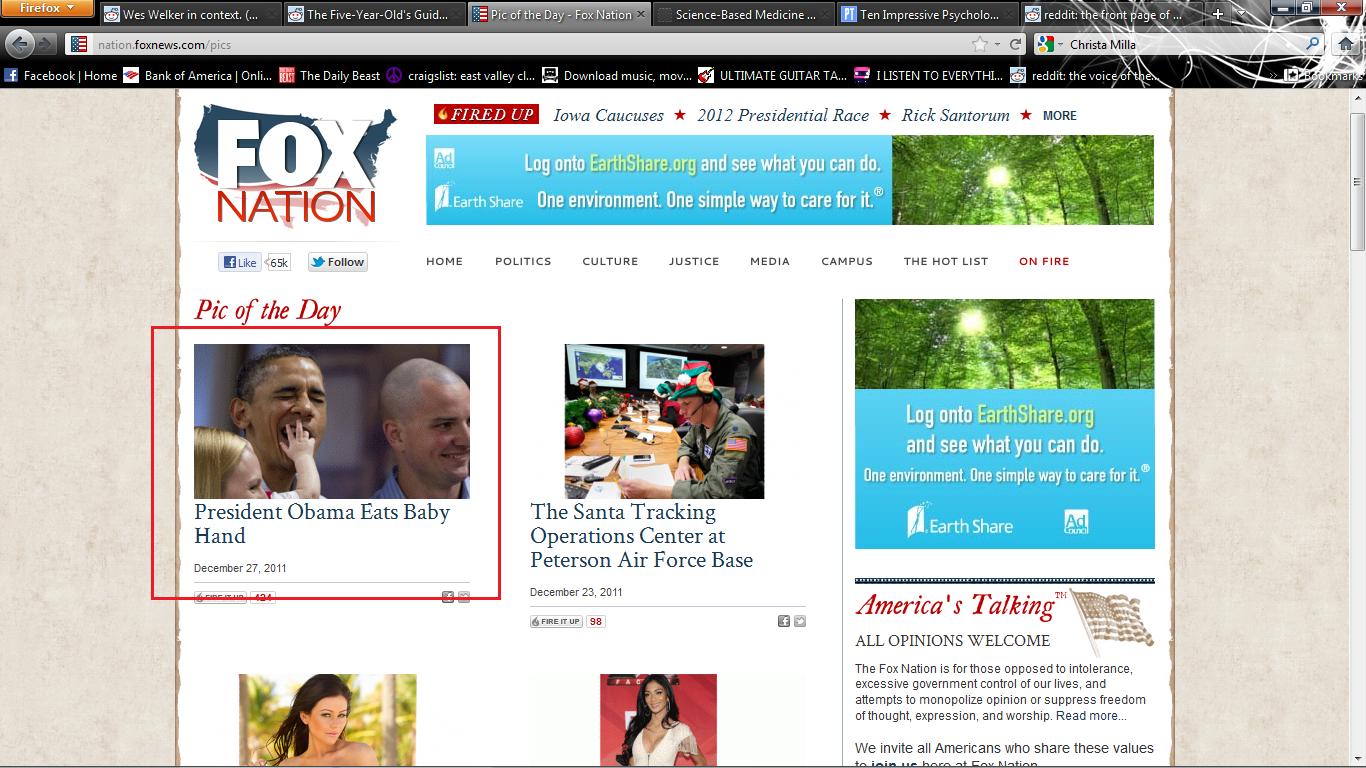Click the browser Back arrow button

click(x=19, y=44)
